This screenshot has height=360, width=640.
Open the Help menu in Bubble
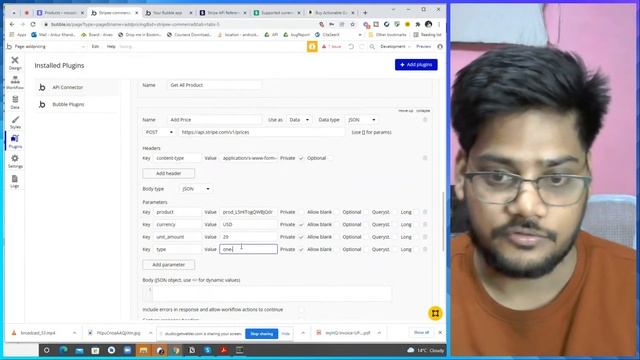[111, 47]
